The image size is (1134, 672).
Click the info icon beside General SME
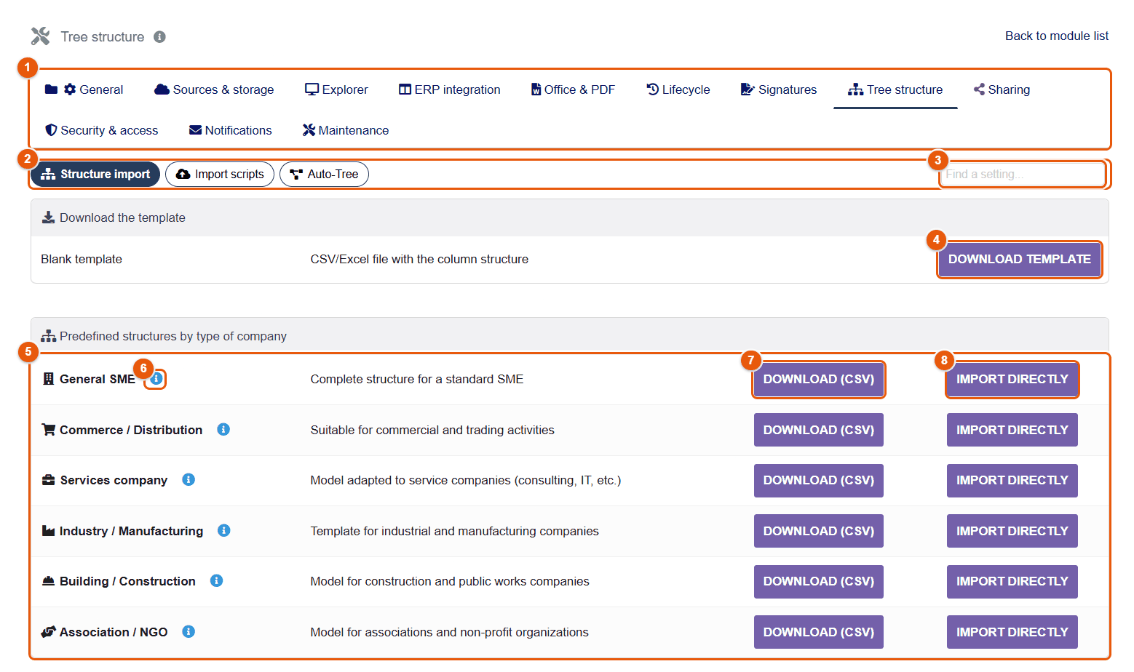(x=156, y=378)
